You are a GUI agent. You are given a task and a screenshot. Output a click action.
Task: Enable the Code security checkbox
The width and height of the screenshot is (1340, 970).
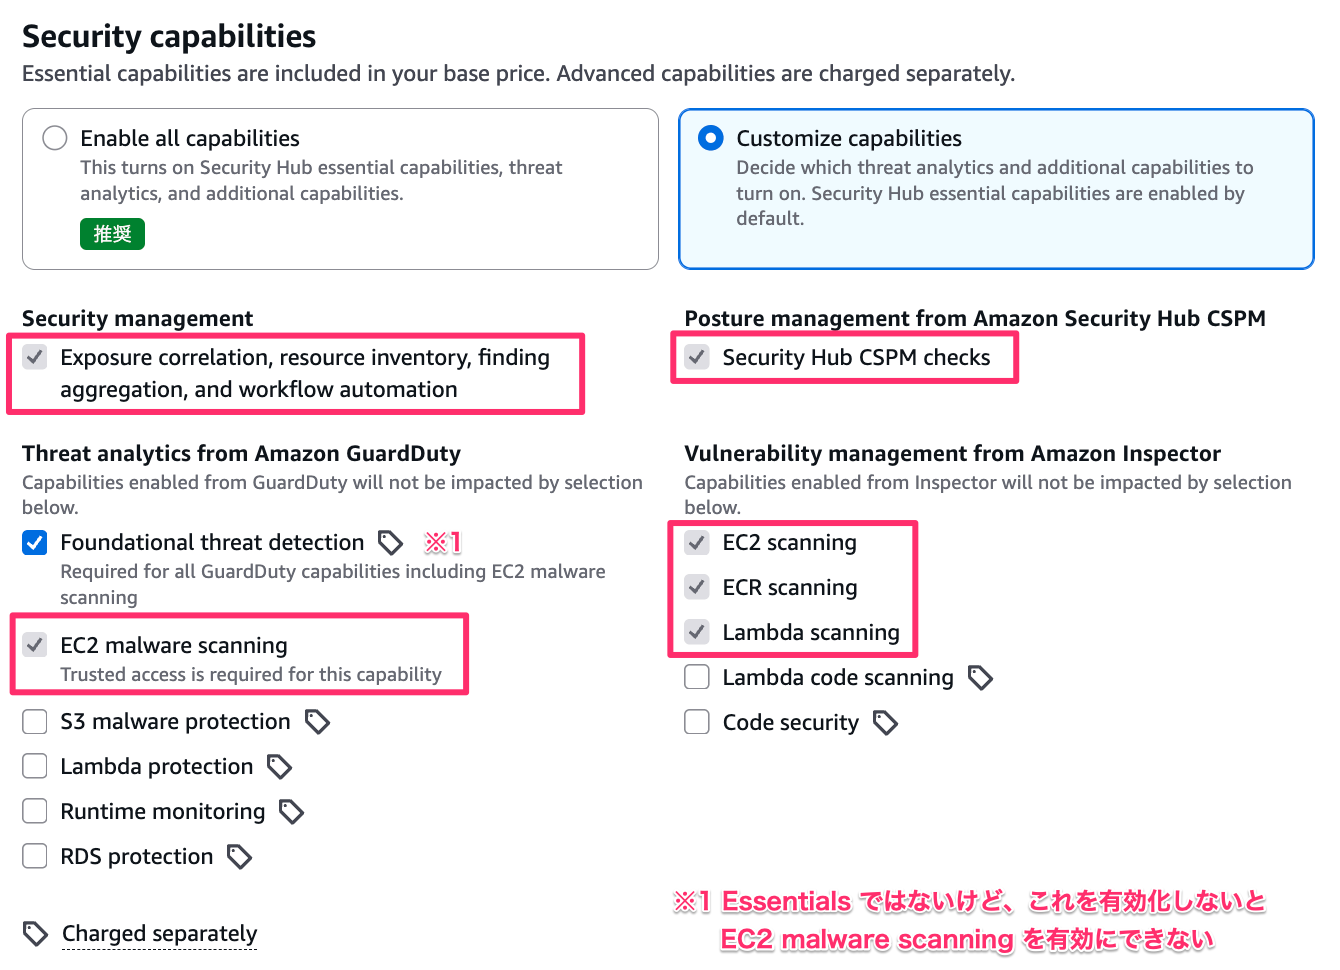[x=697, y=723]
